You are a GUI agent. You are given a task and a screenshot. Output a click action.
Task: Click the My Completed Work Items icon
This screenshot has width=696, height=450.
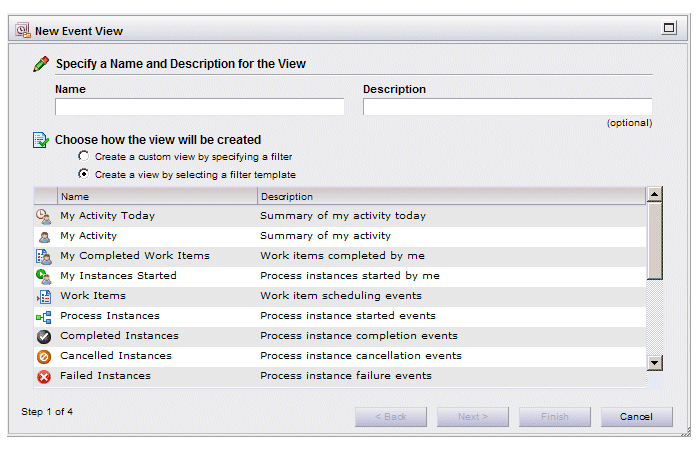pos(44,257)
